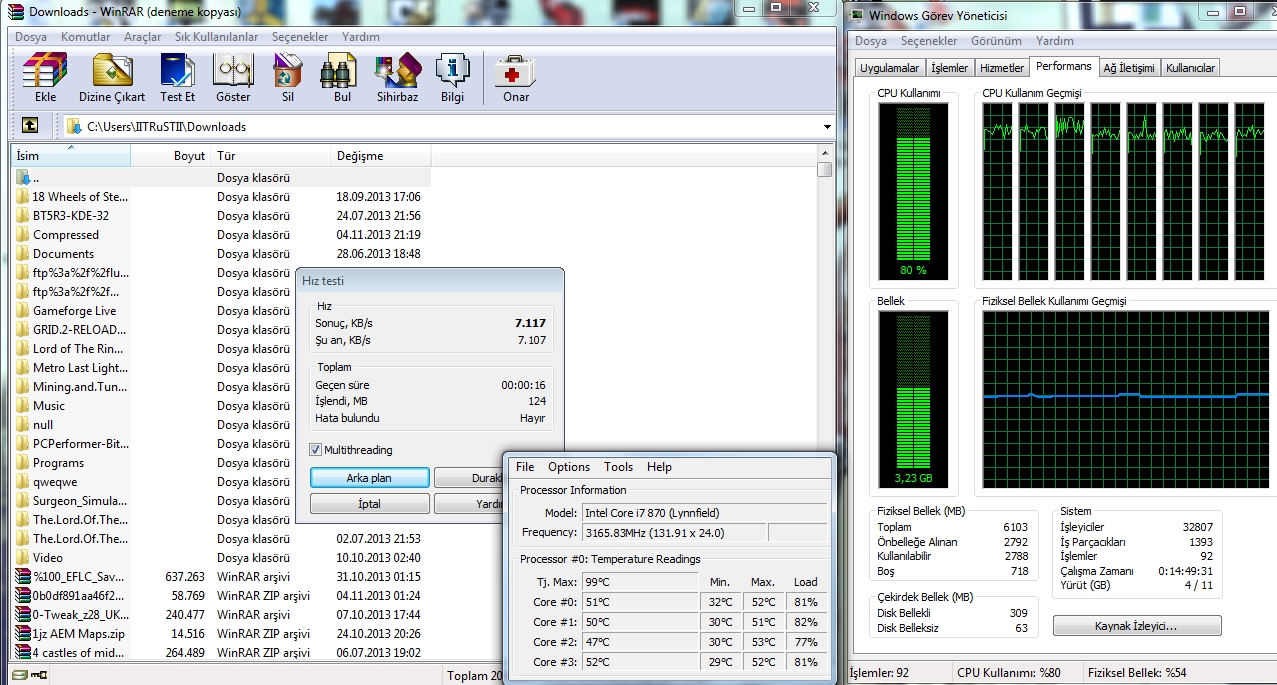Open WinRAR Sık Kullanılanlar menu

point(217,37)
